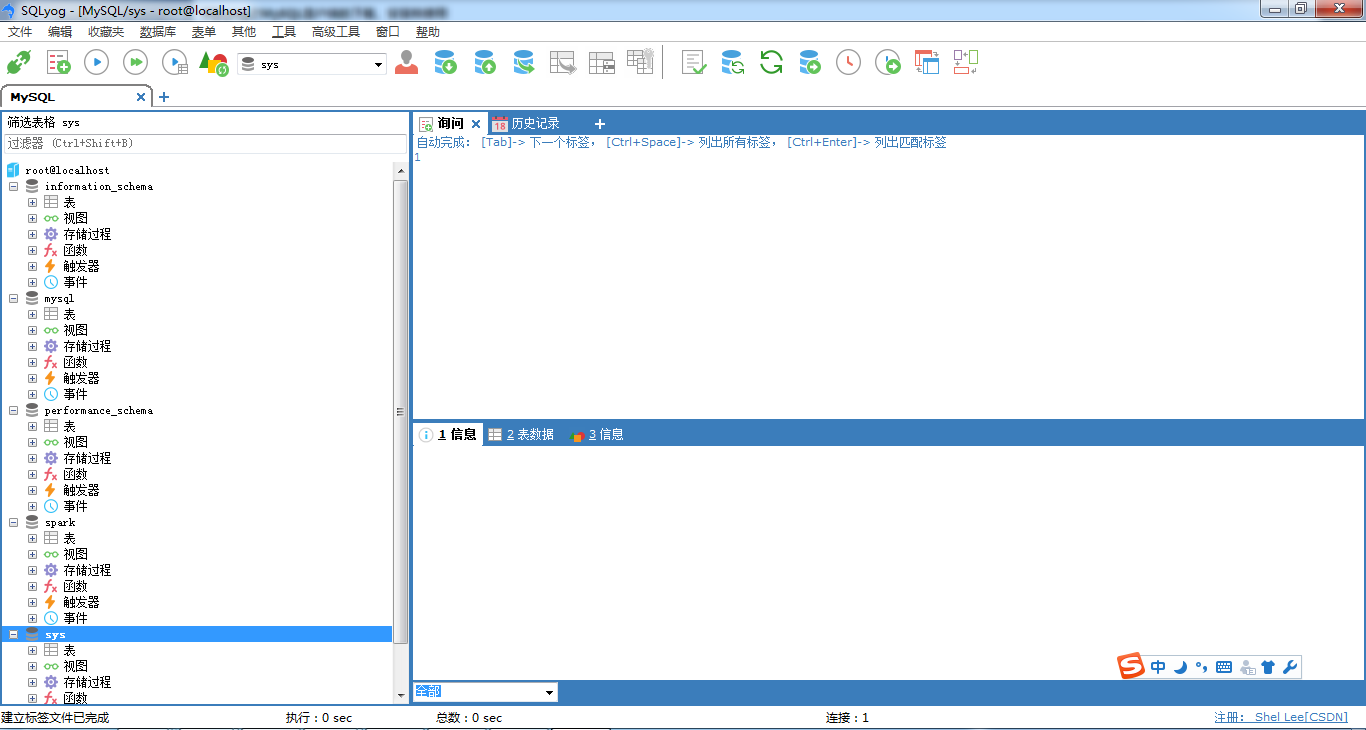Viewport: 1366px width, 730px height.
Task: Click the clock with green arrow icon
Action: pyautogui.click(x=888, y=63)
